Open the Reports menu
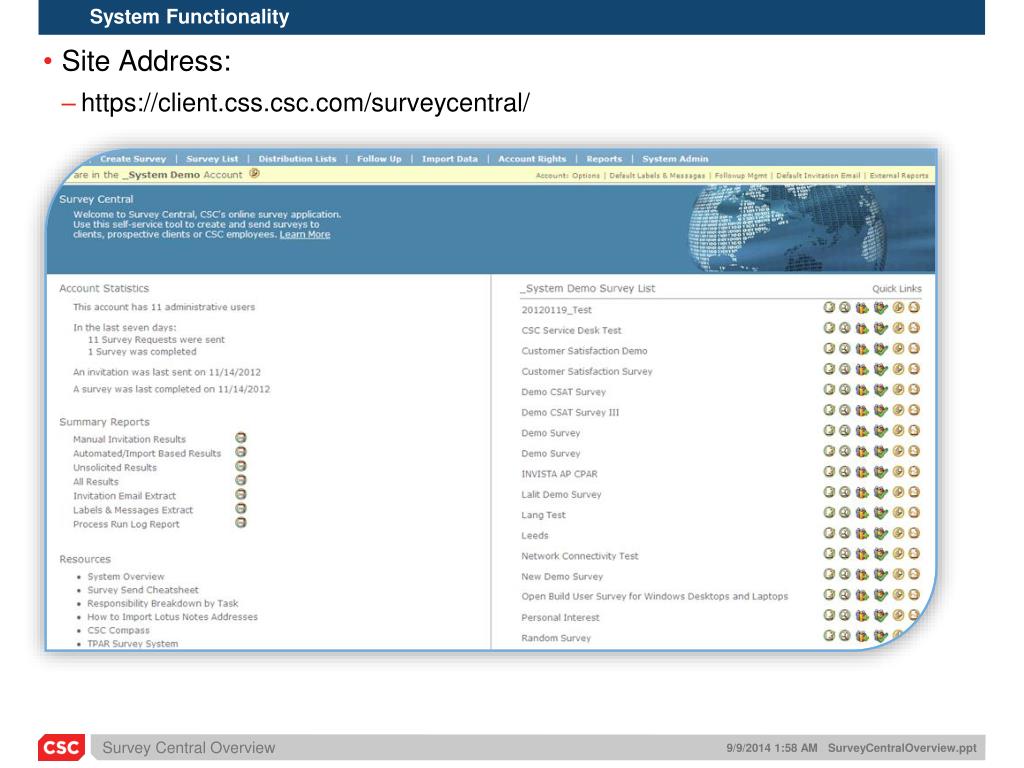Viewport: 1024px width, 768px height. (604, 159)
